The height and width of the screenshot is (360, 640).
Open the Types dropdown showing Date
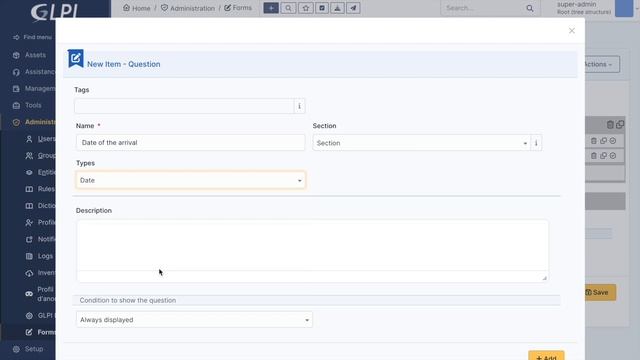click(191, 180)
